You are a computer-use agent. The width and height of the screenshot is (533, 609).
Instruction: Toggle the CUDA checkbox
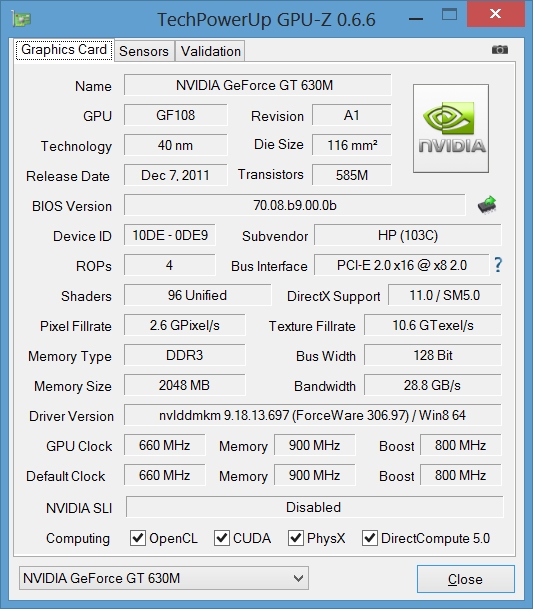tap(221, 538)
